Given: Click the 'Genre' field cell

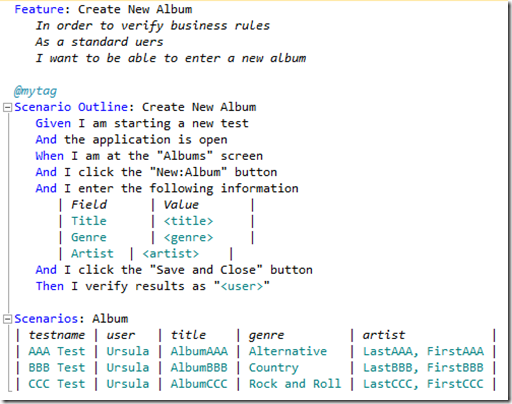Looking at the screenshot, I should click(x=89, y=237).
